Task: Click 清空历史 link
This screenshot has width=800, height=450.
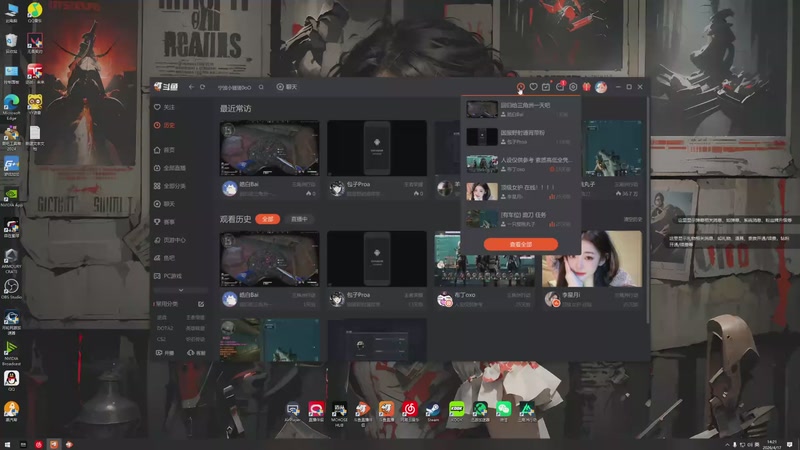Action: (633, 219)
